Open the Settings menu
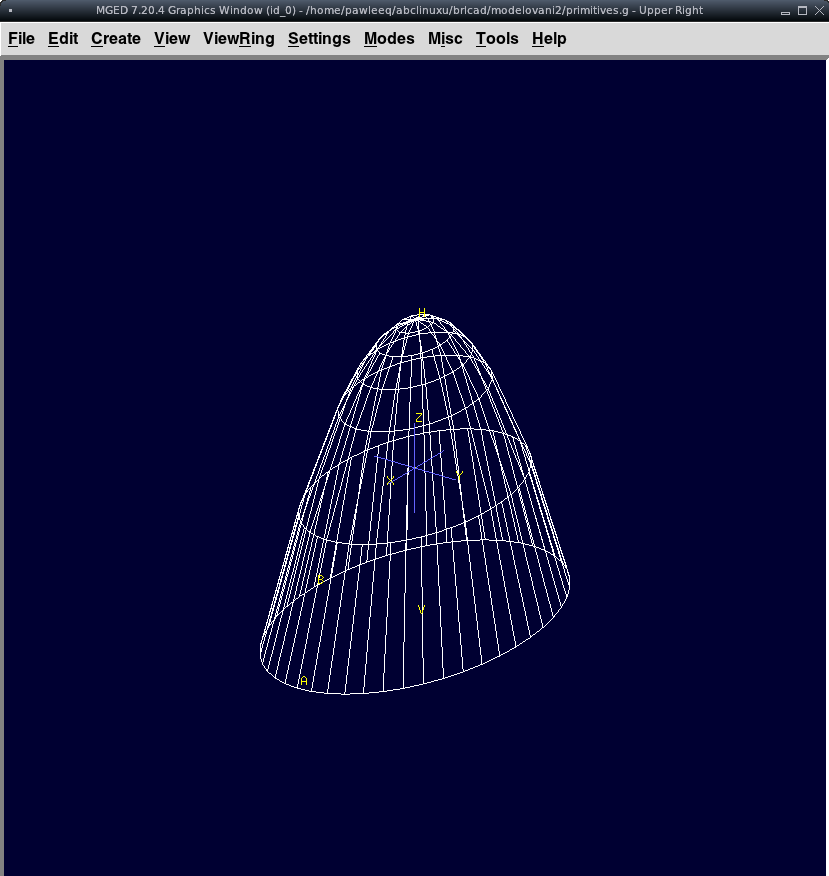Viewport: 829px width, 876px height. (319, 39)
